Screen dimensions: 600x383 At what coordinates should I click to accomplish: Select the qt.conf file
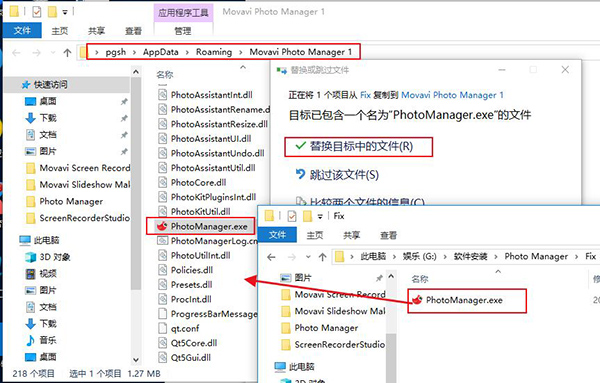tap(185, 329)
